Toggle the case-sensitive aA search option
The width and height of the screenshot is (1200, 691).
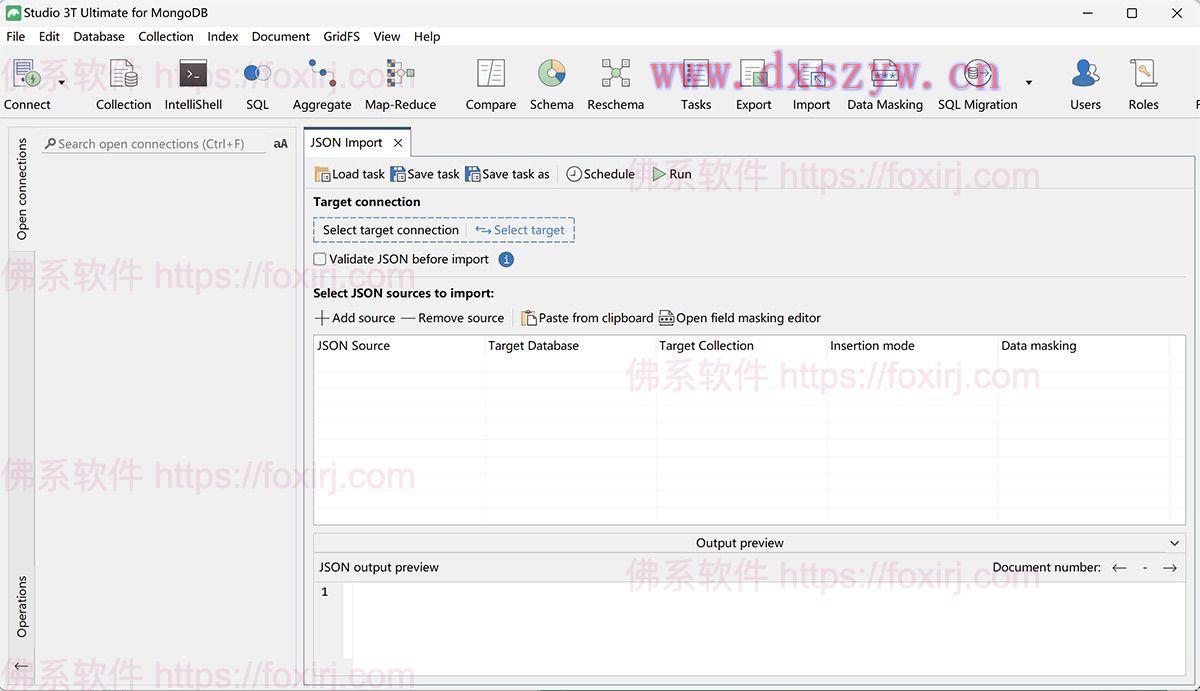tap(280, 144)
